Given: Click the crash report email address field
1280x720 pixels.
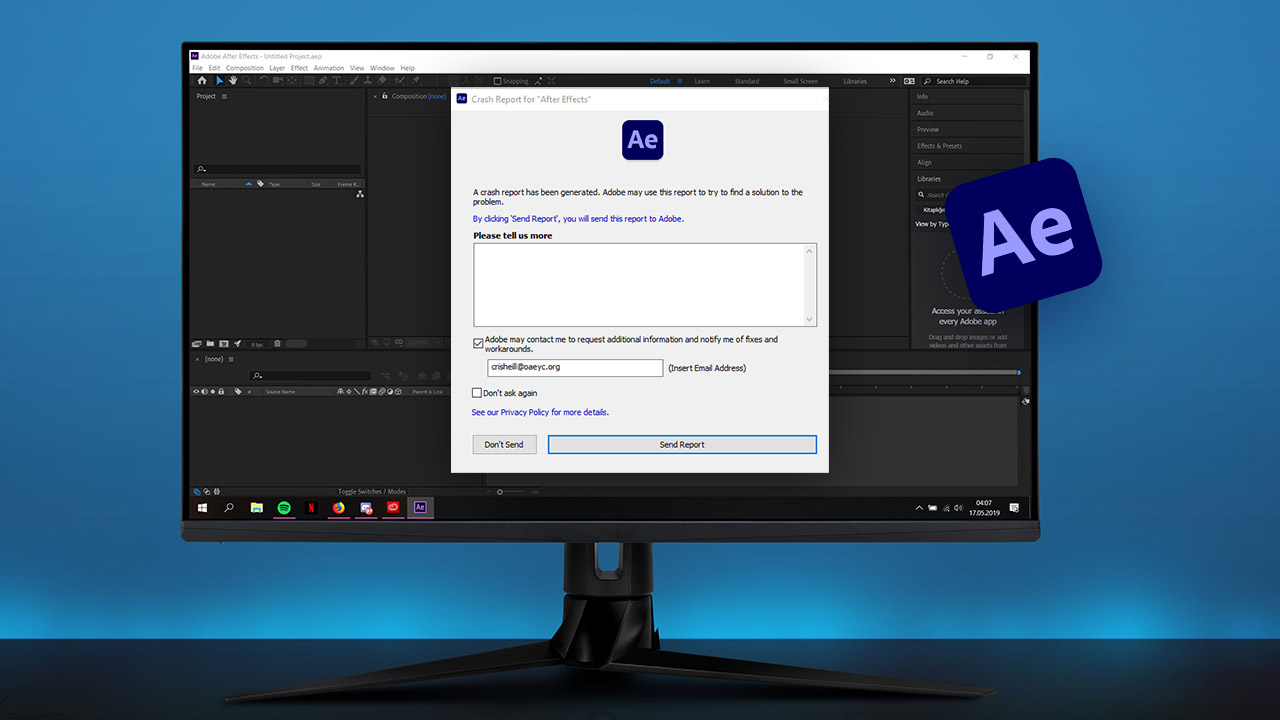Looking at the screenshot, I should coord(575,367).
